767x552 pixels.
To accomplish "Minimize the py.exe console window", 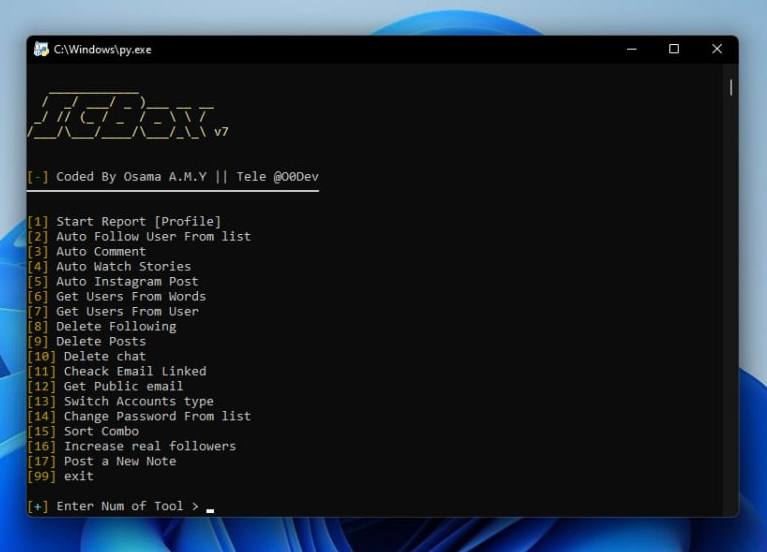I will pyautogui.click(x=632, y=49).
